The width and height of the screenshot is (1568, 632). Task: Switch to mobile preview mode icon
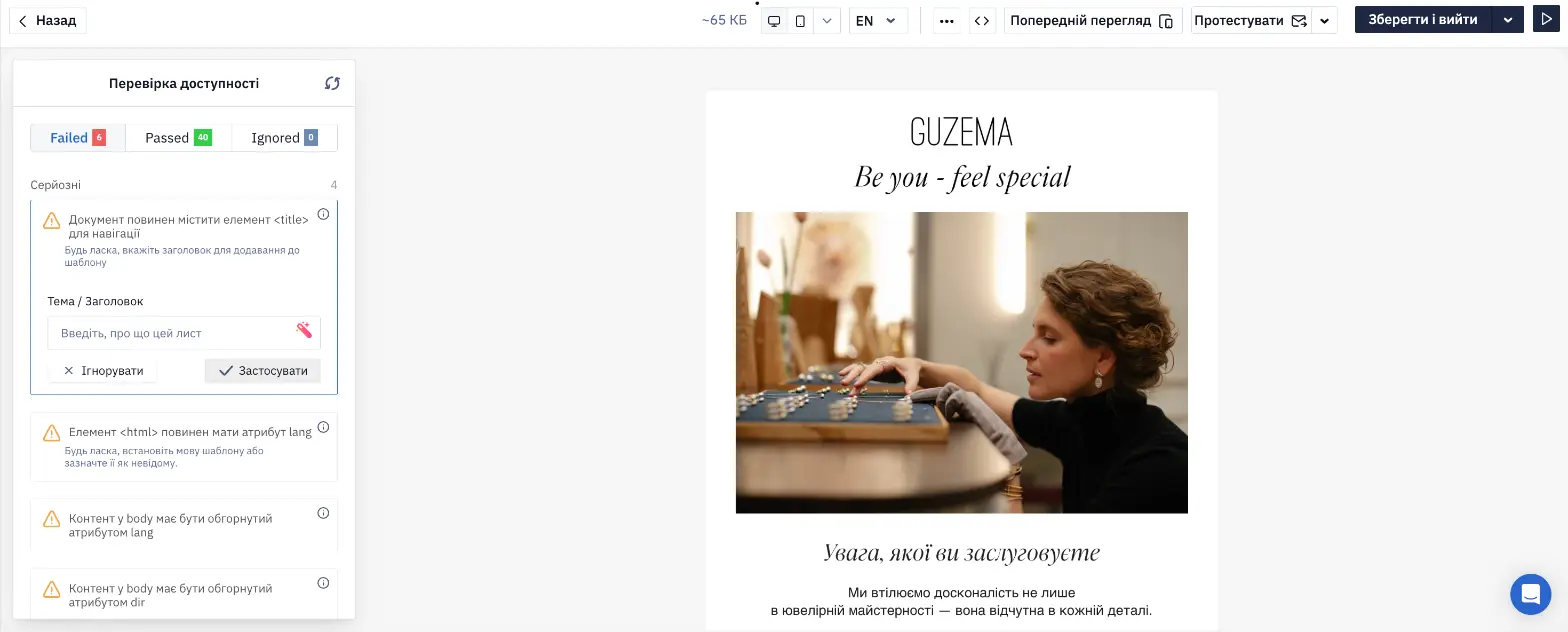800,21
